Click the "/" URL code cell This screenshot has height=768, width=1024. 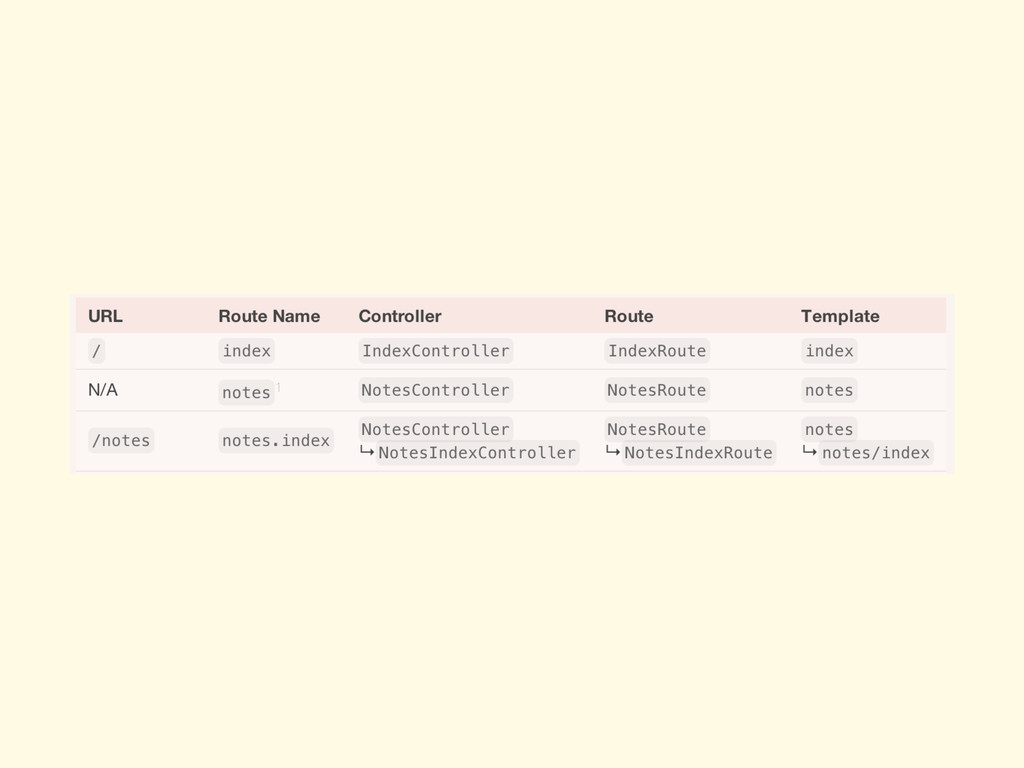pyautogui.click(x=96, y=351)
